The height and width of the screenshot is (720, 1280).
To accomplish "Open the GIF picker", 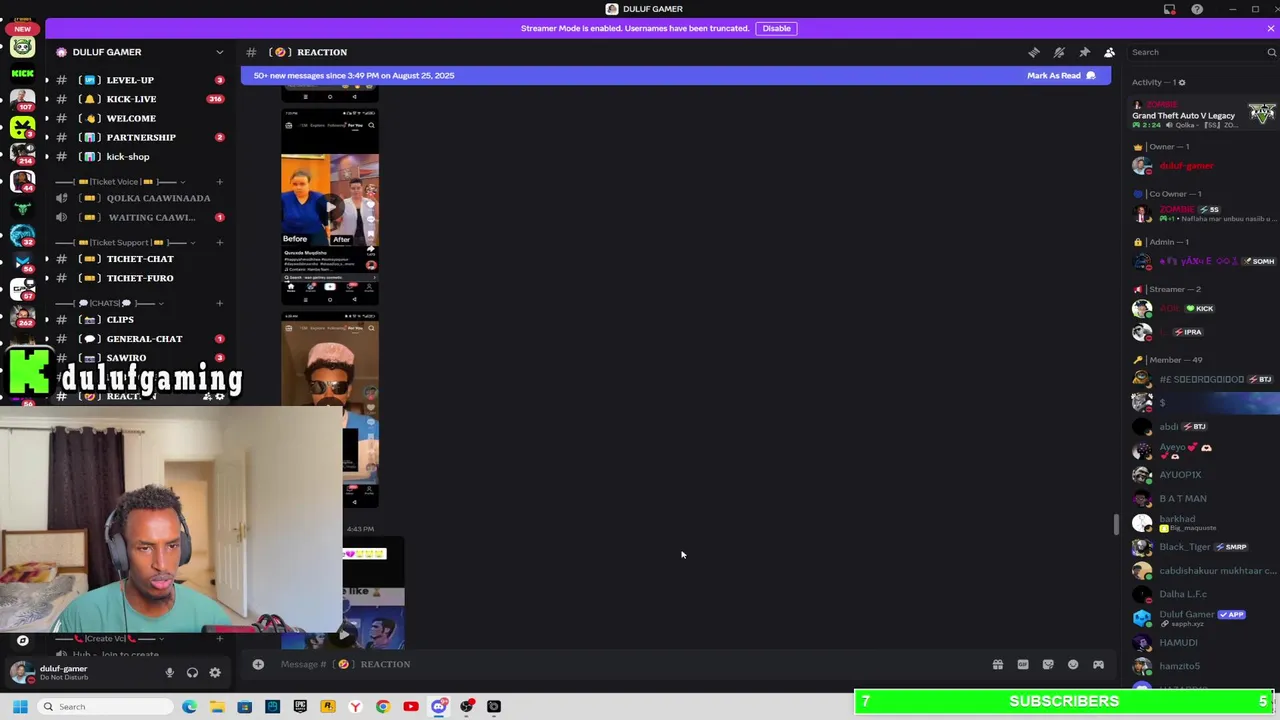I will tap(1022, 664).
